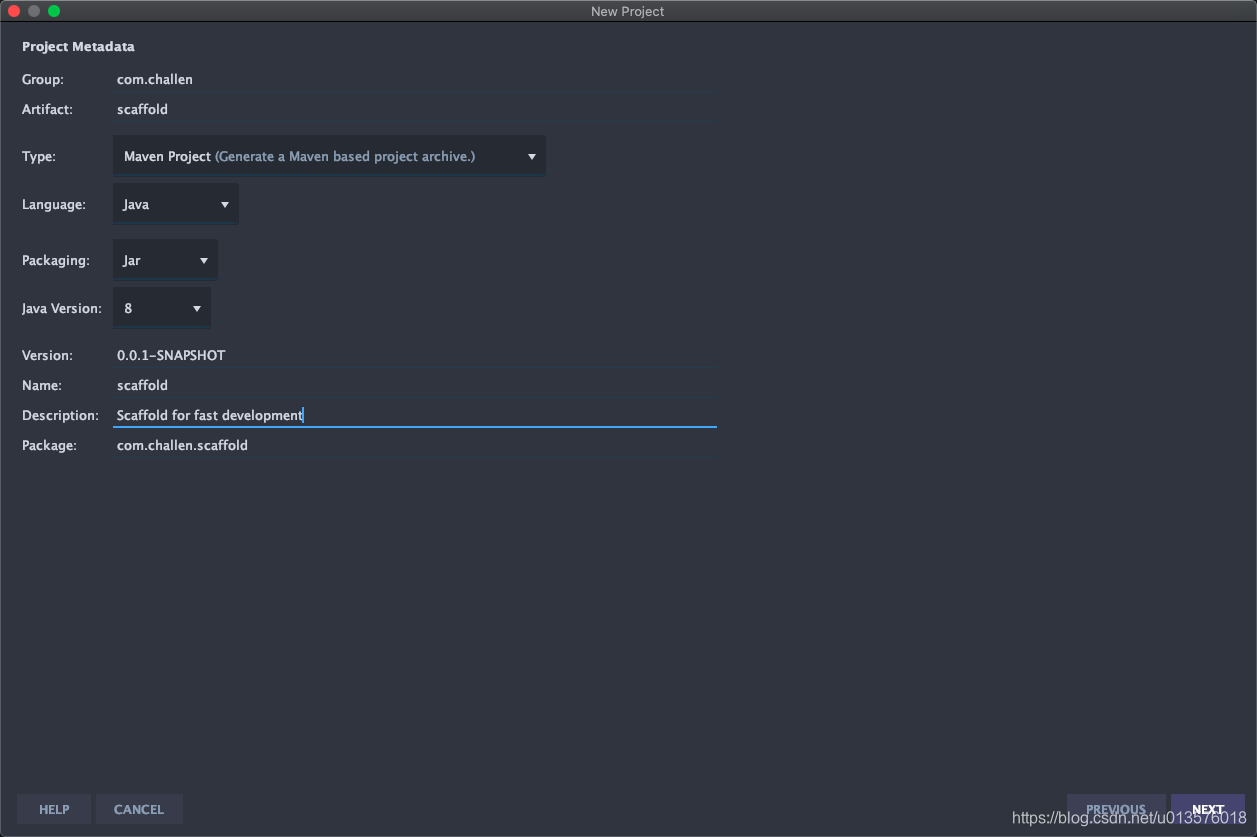The width and height of the screenshot is (1257, 837).
Task: Click the Name field containing scaffold
Action: pos(414,385)
